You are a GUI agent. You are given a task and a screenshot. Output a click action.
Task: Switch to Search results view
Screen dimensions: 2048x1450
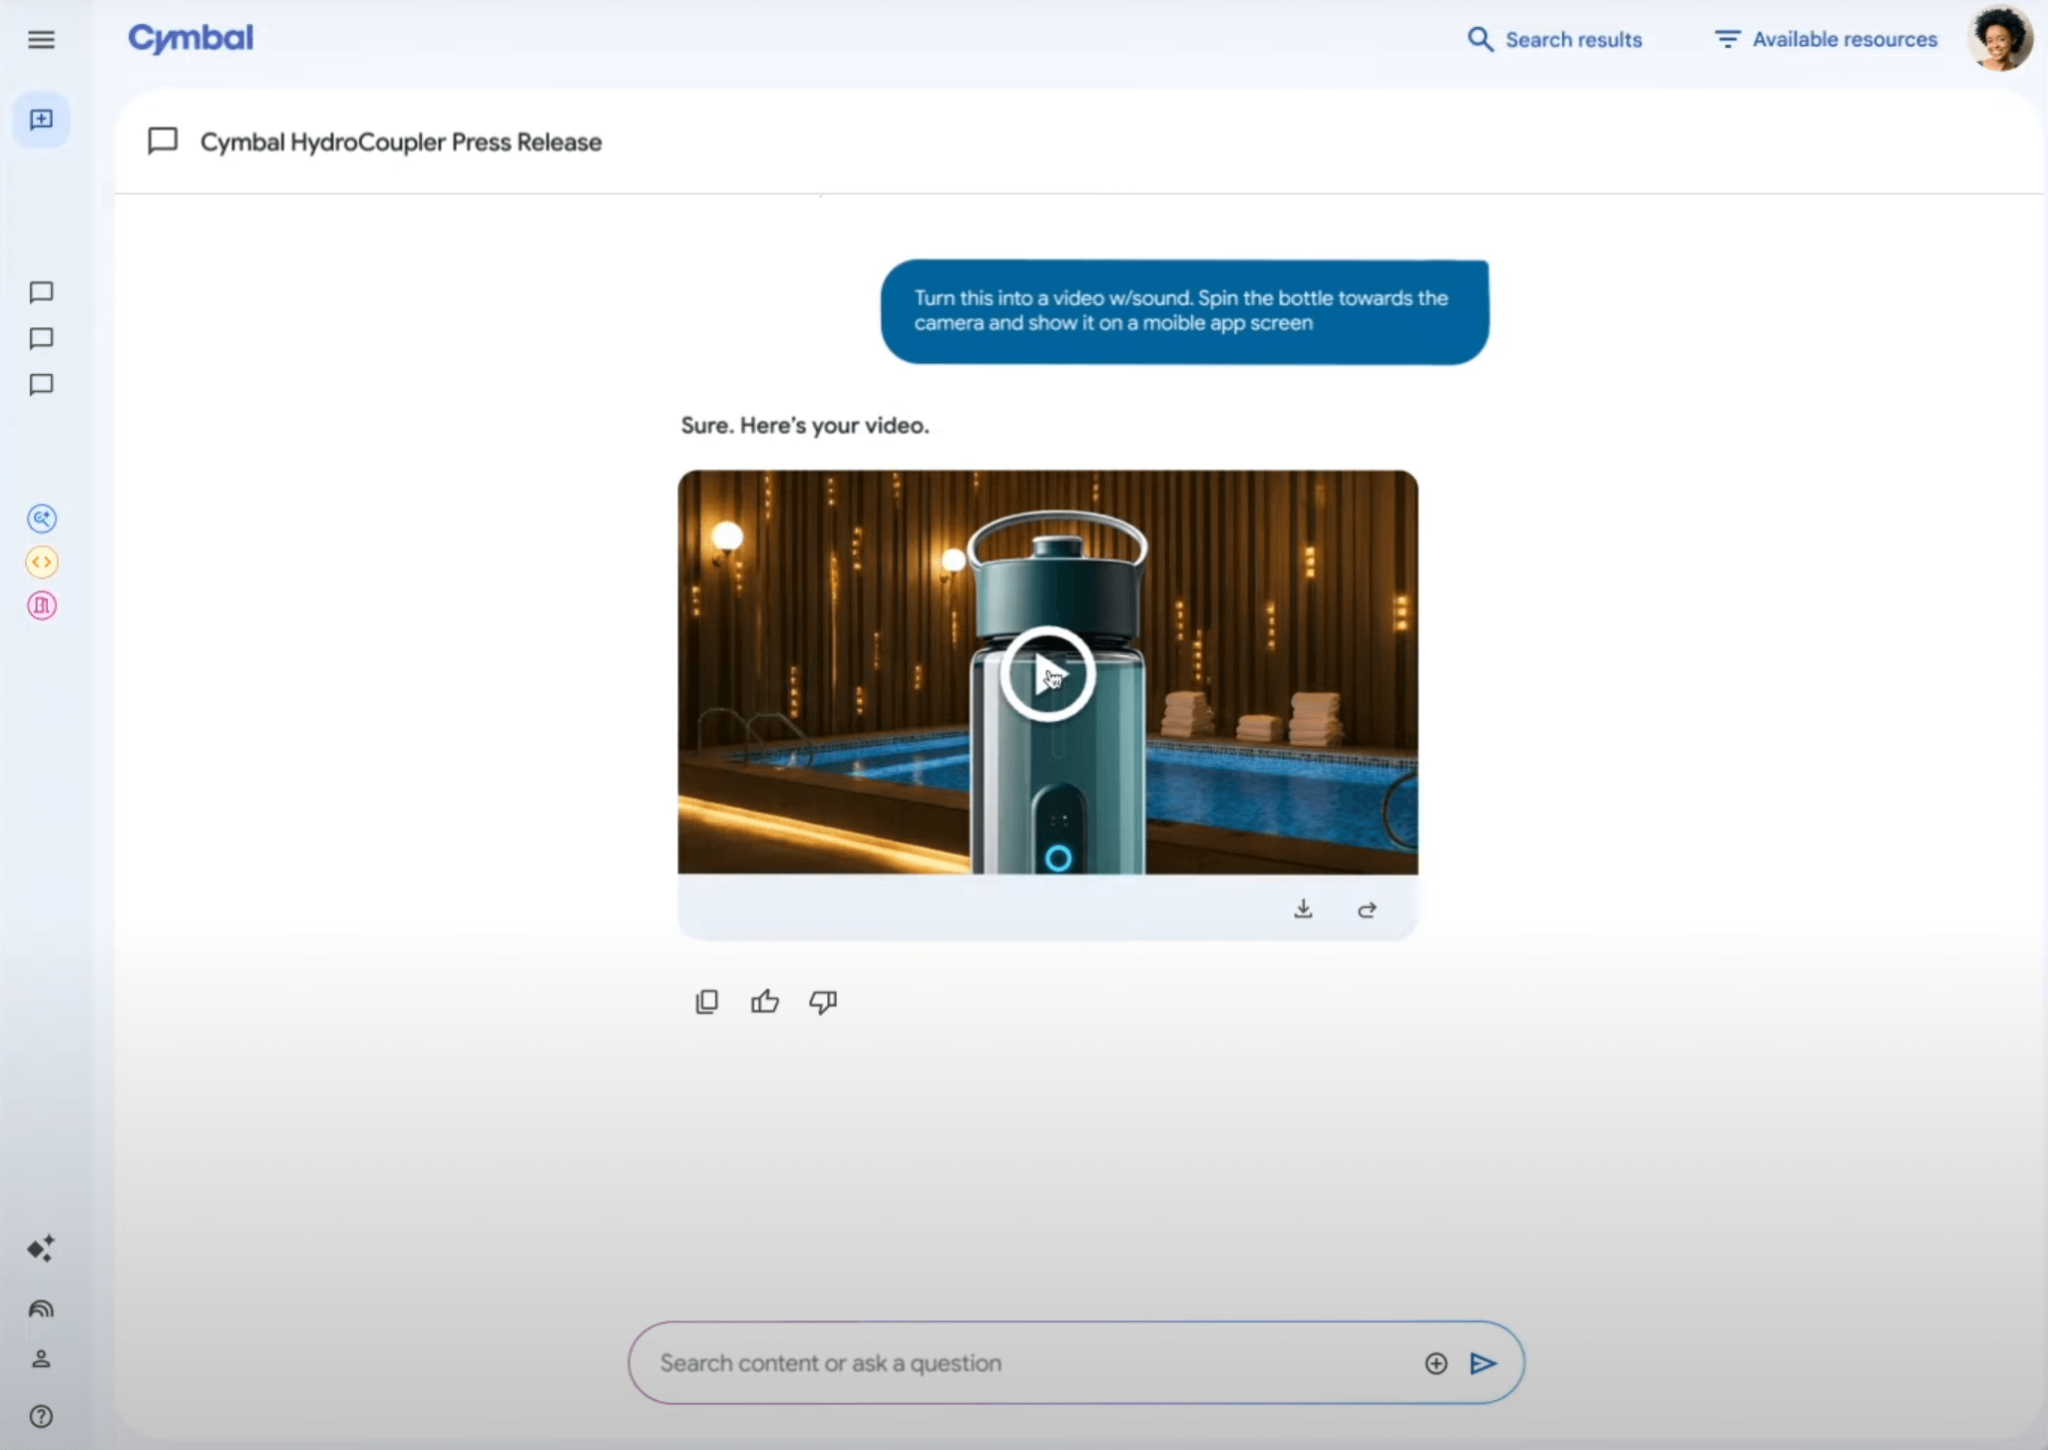click(1554, 39)
